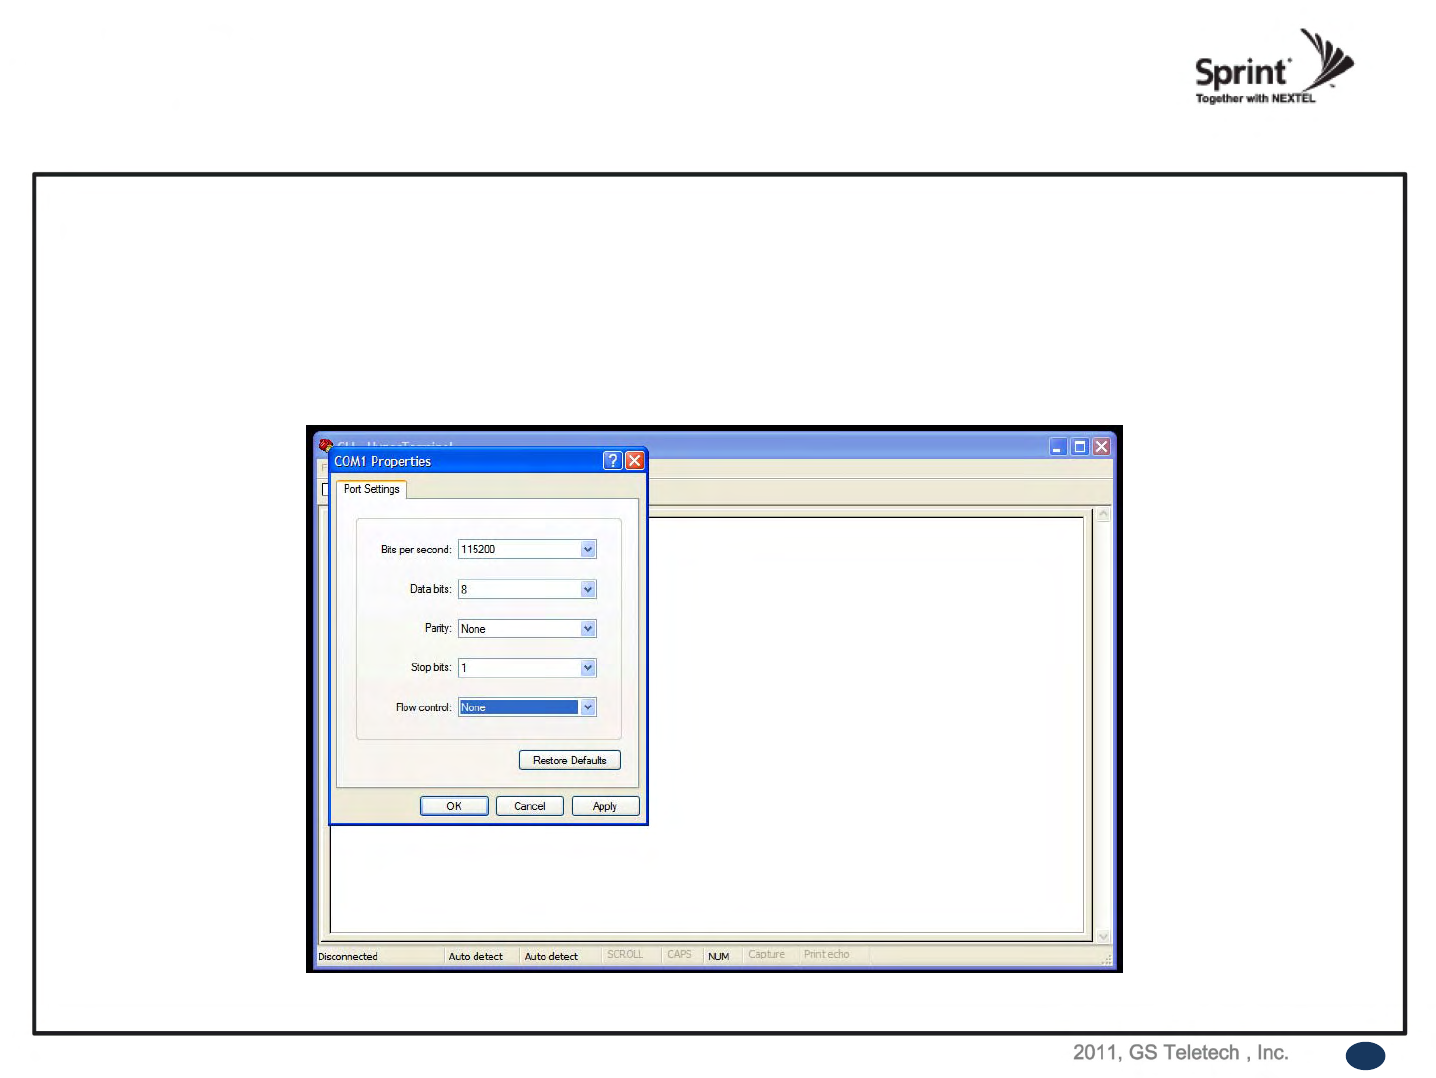
Task: Maximize the HyperTerminal window
Action: point(1080,447)
